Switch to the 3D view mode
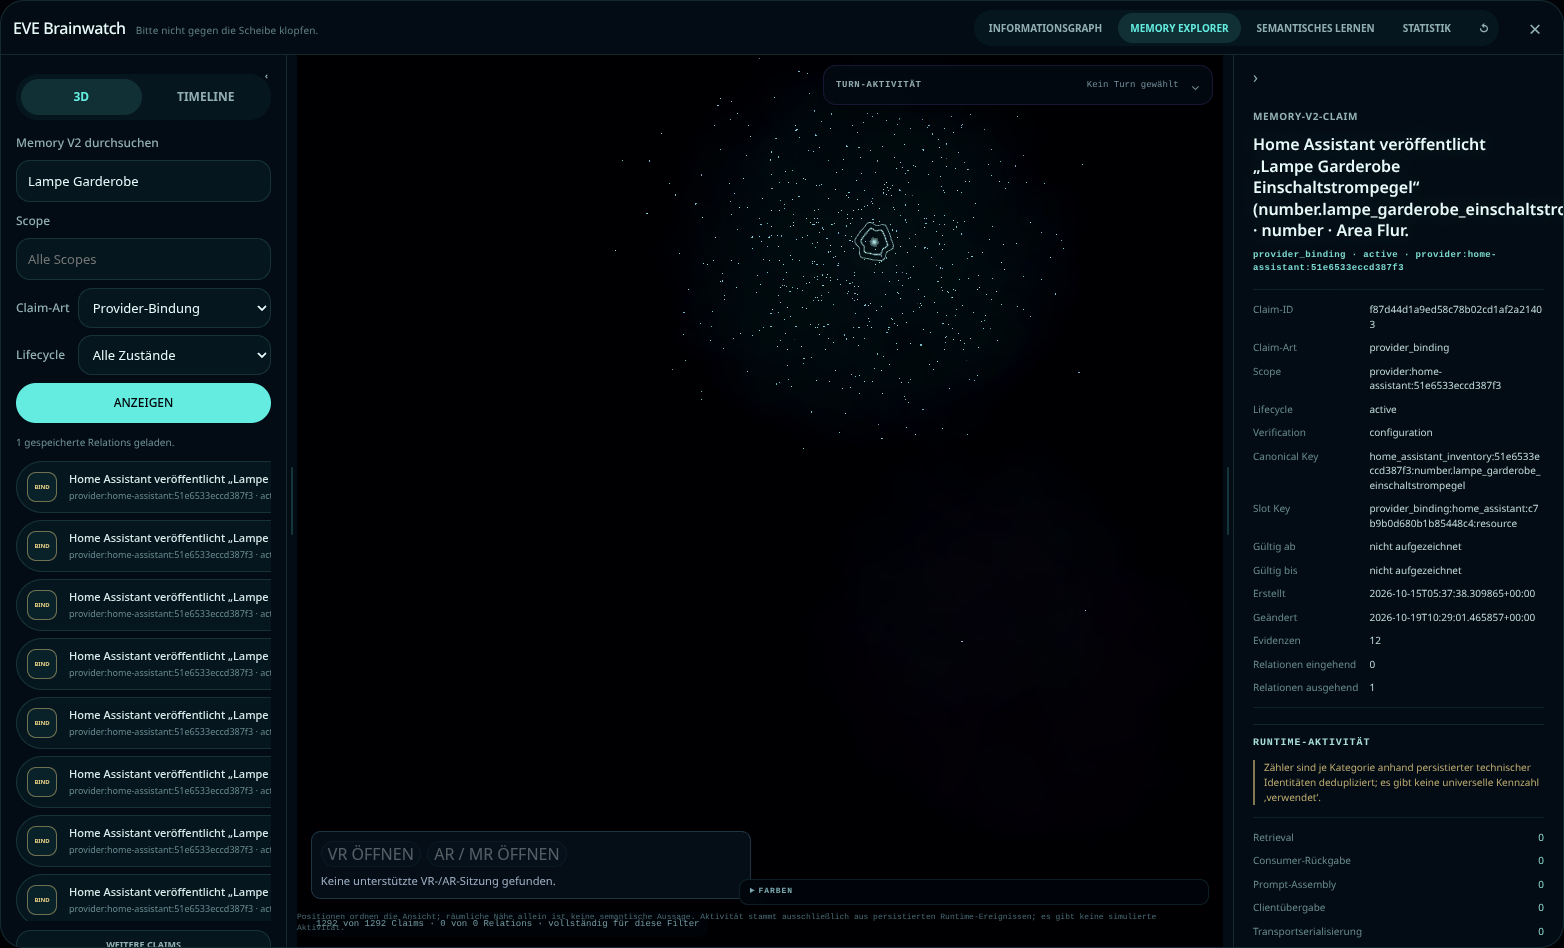The width and height of the screenshot is (1564, 948). pyautogui.click(x=81, y=97)
